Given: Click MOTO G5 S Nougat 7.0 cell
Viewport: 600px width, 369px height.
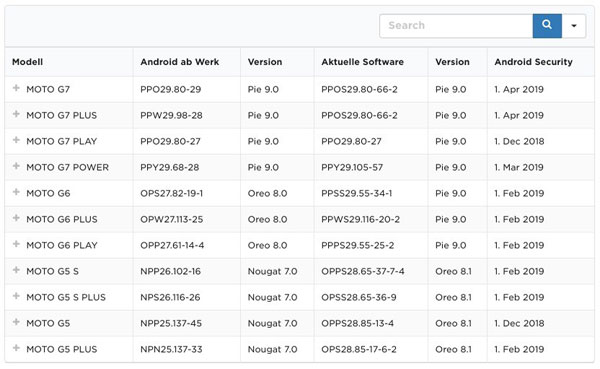Looking at the screenshot, I should pyautogui.click(x=272, y=271).
